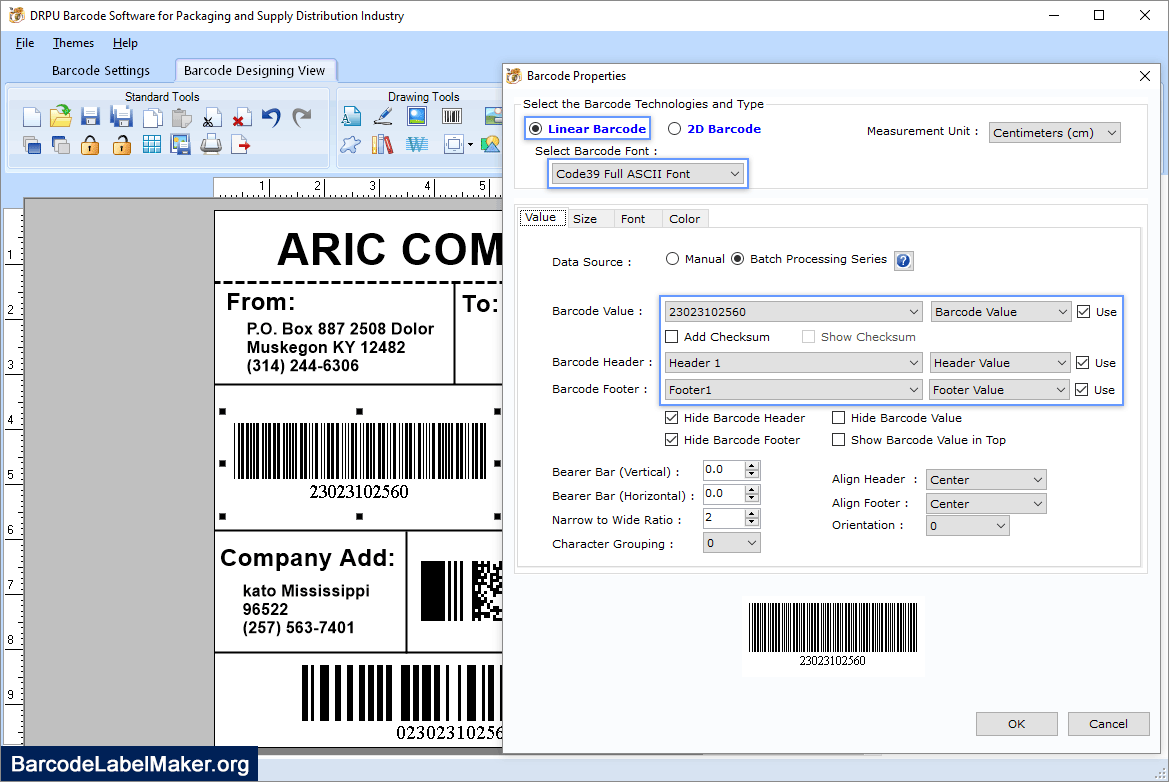Open the Align Header dropdown
Viewport: 1169px width, 782px height.
tap(986, 480)
